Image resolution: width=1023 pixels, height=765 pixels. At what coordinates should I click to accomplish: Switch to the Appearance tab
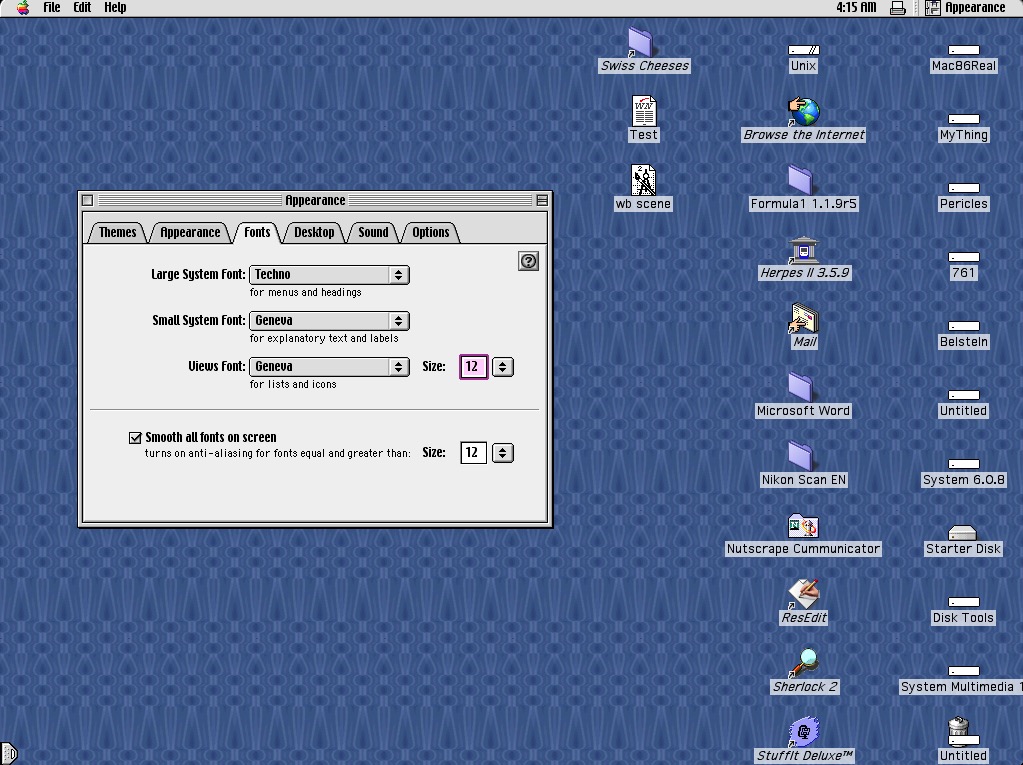click(x=191, y=232)
